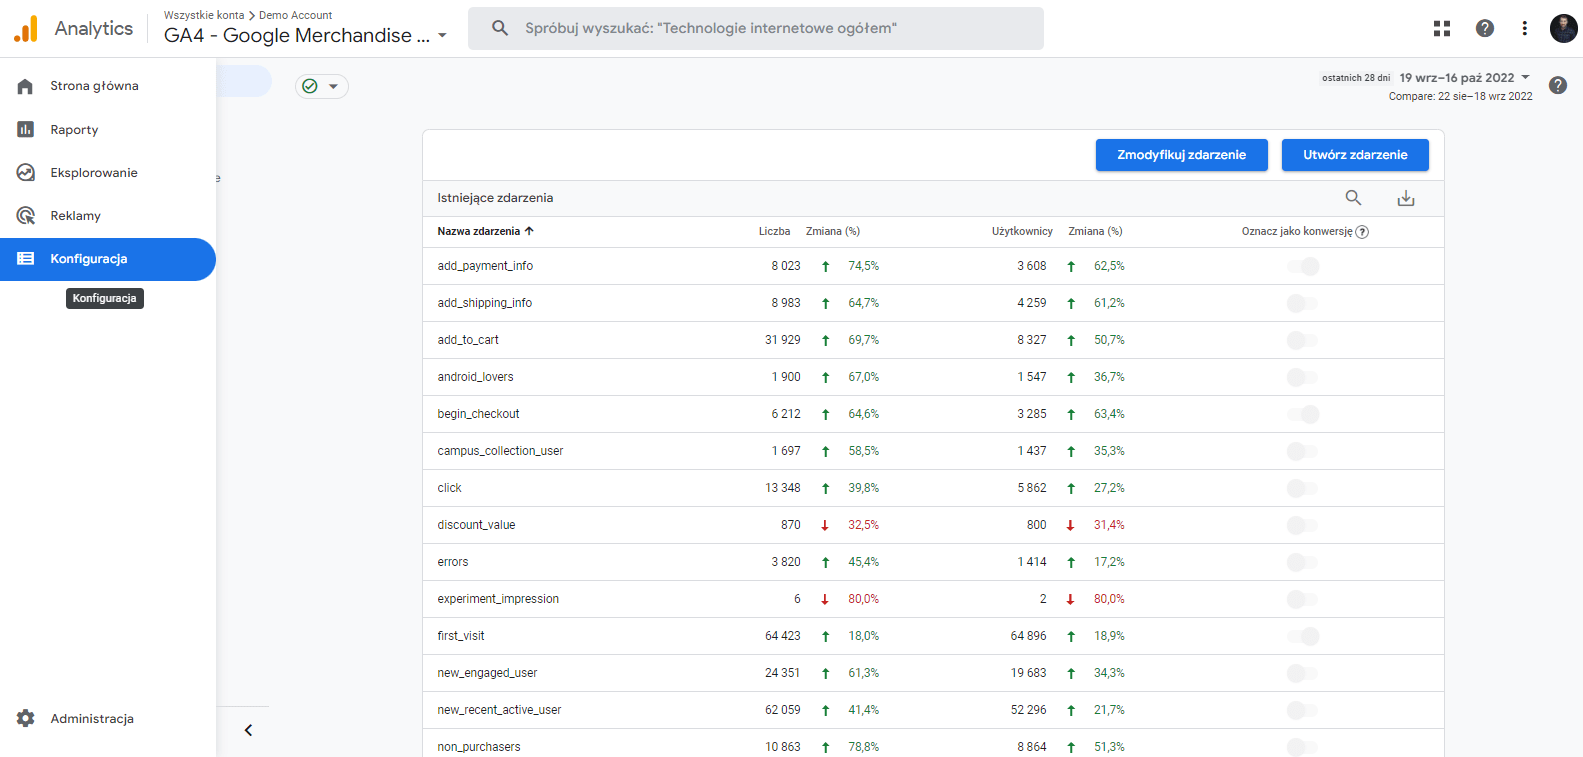Open Eksplorowanie section
This screenshot has height=757, width=1583.
94,173
